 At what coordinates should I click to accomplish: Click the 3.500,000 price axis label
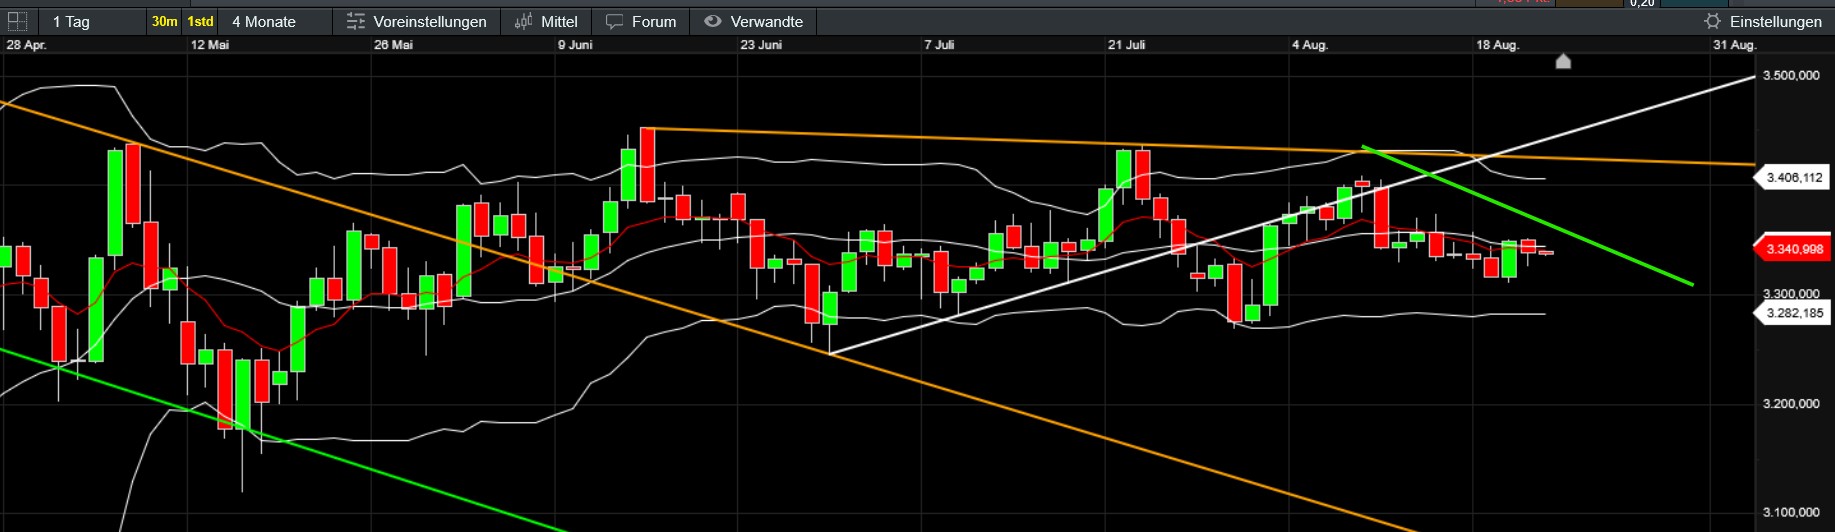[x=1791, y=76]
